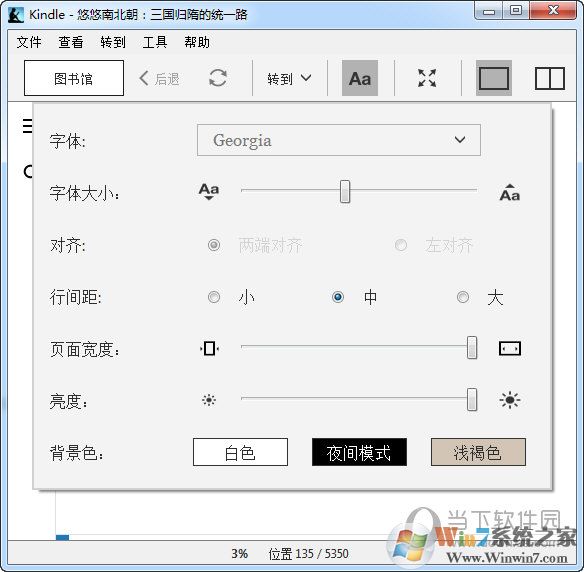Open the 转到 toolbar dropdown
The image size is (584, 572).
tap(289, 79)
